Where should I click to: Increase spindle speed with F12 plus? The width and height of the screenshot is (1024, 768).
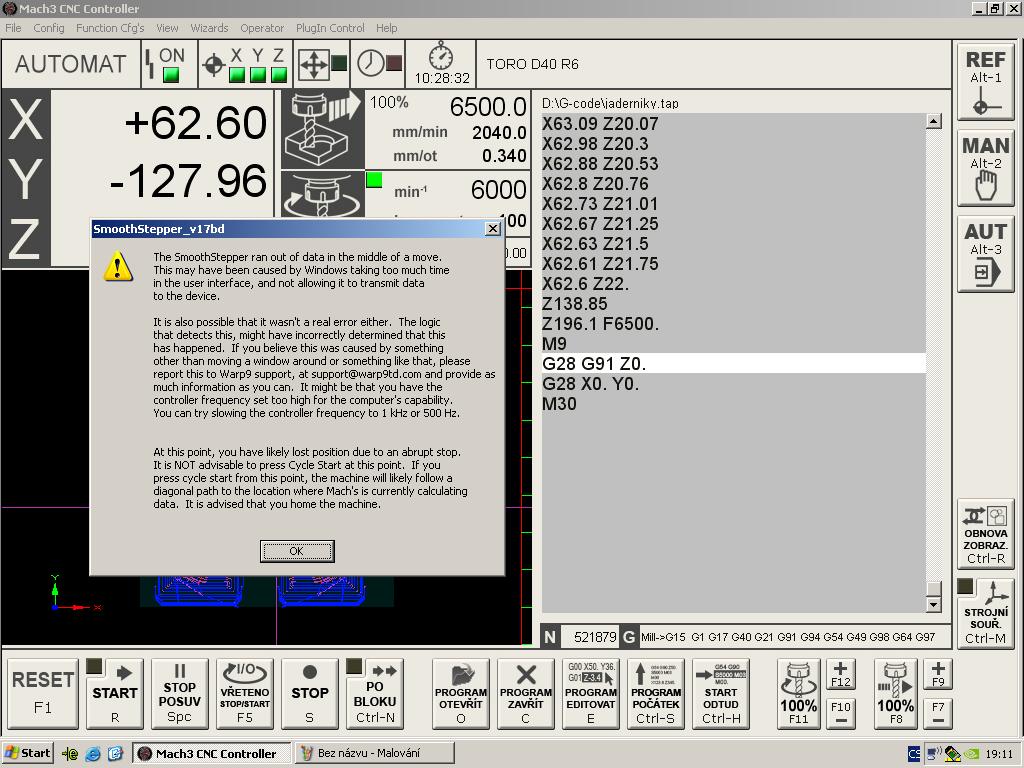pos(840,675)
